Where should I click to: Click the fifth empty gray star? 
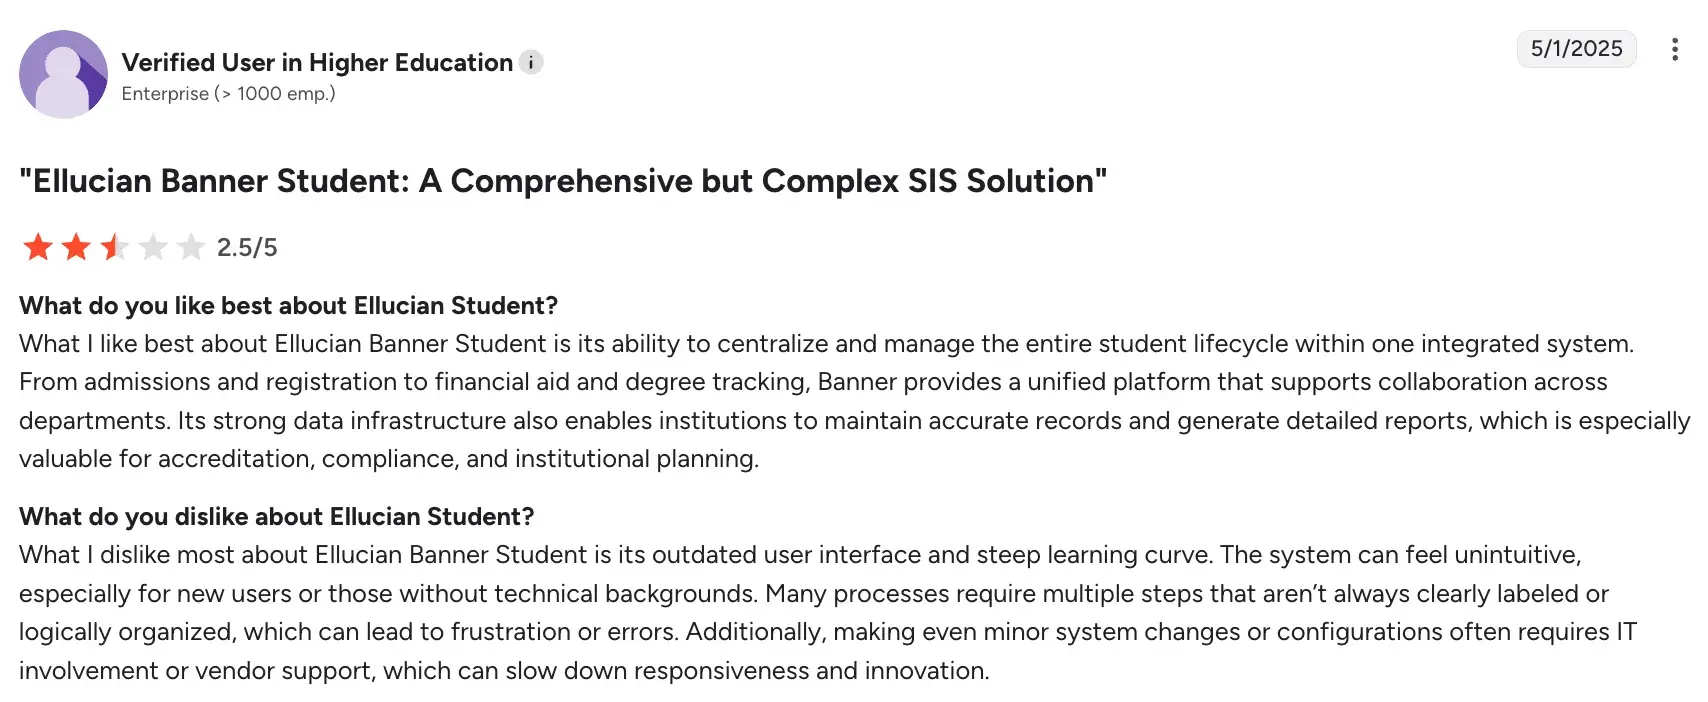tap(189, 246)
